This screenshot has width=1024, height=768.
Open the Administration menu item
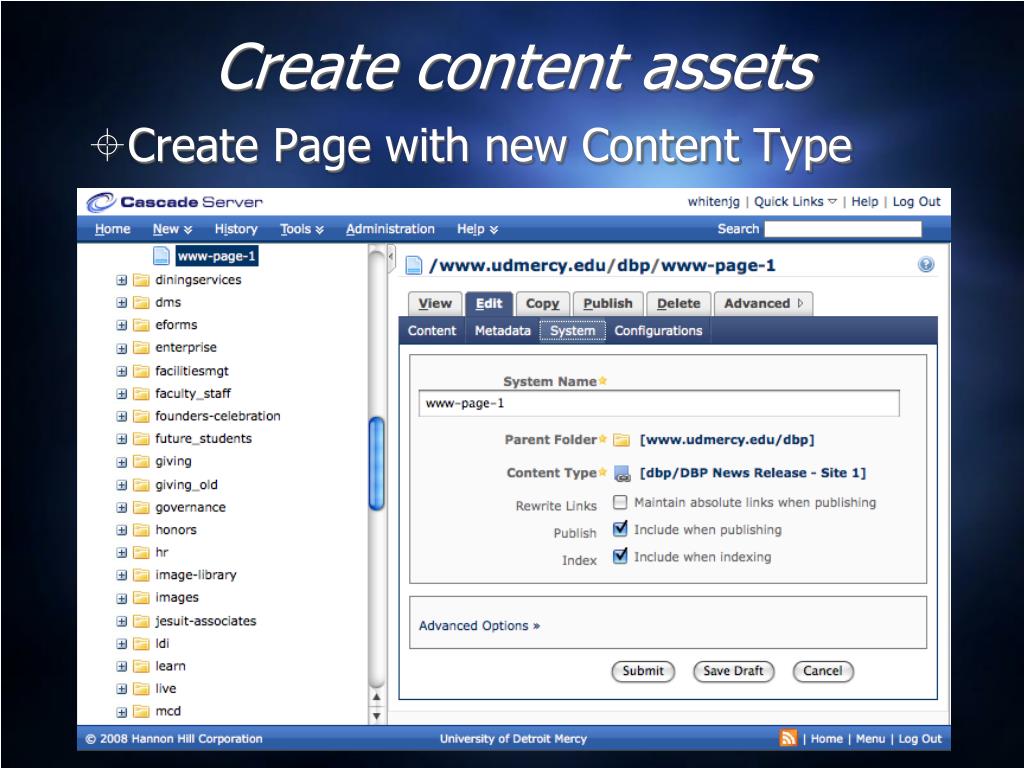point(390,229)
